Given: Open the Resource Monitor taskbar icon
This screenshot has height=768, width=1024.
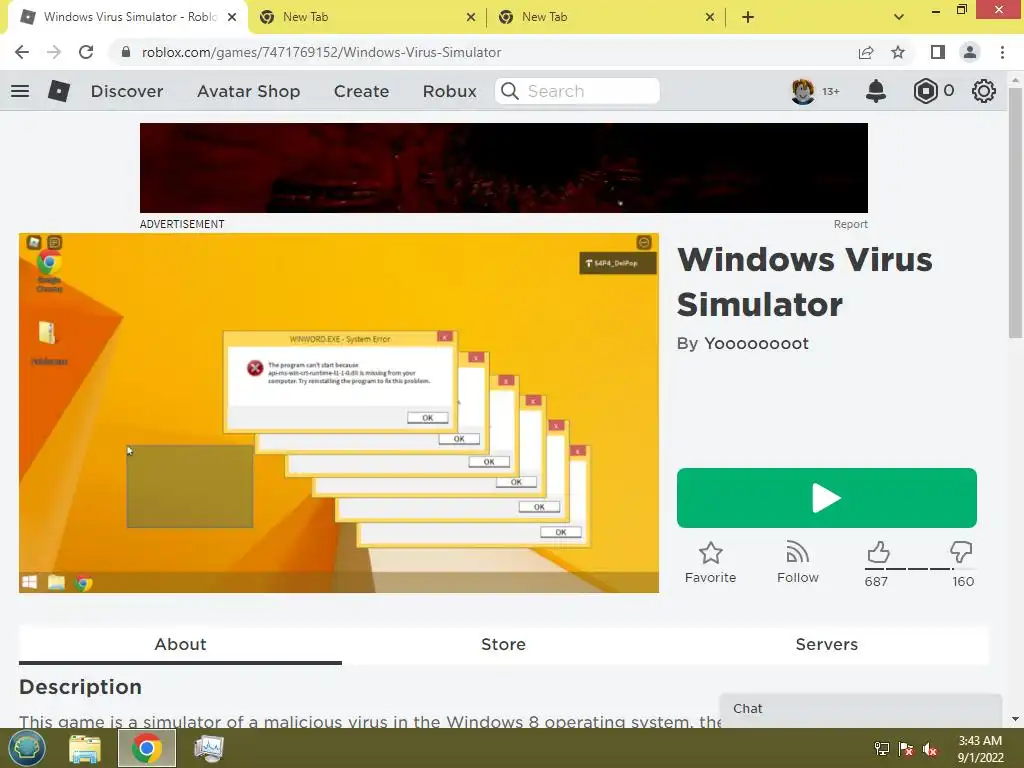Looking at the screenshot, I should click(209, 748).
